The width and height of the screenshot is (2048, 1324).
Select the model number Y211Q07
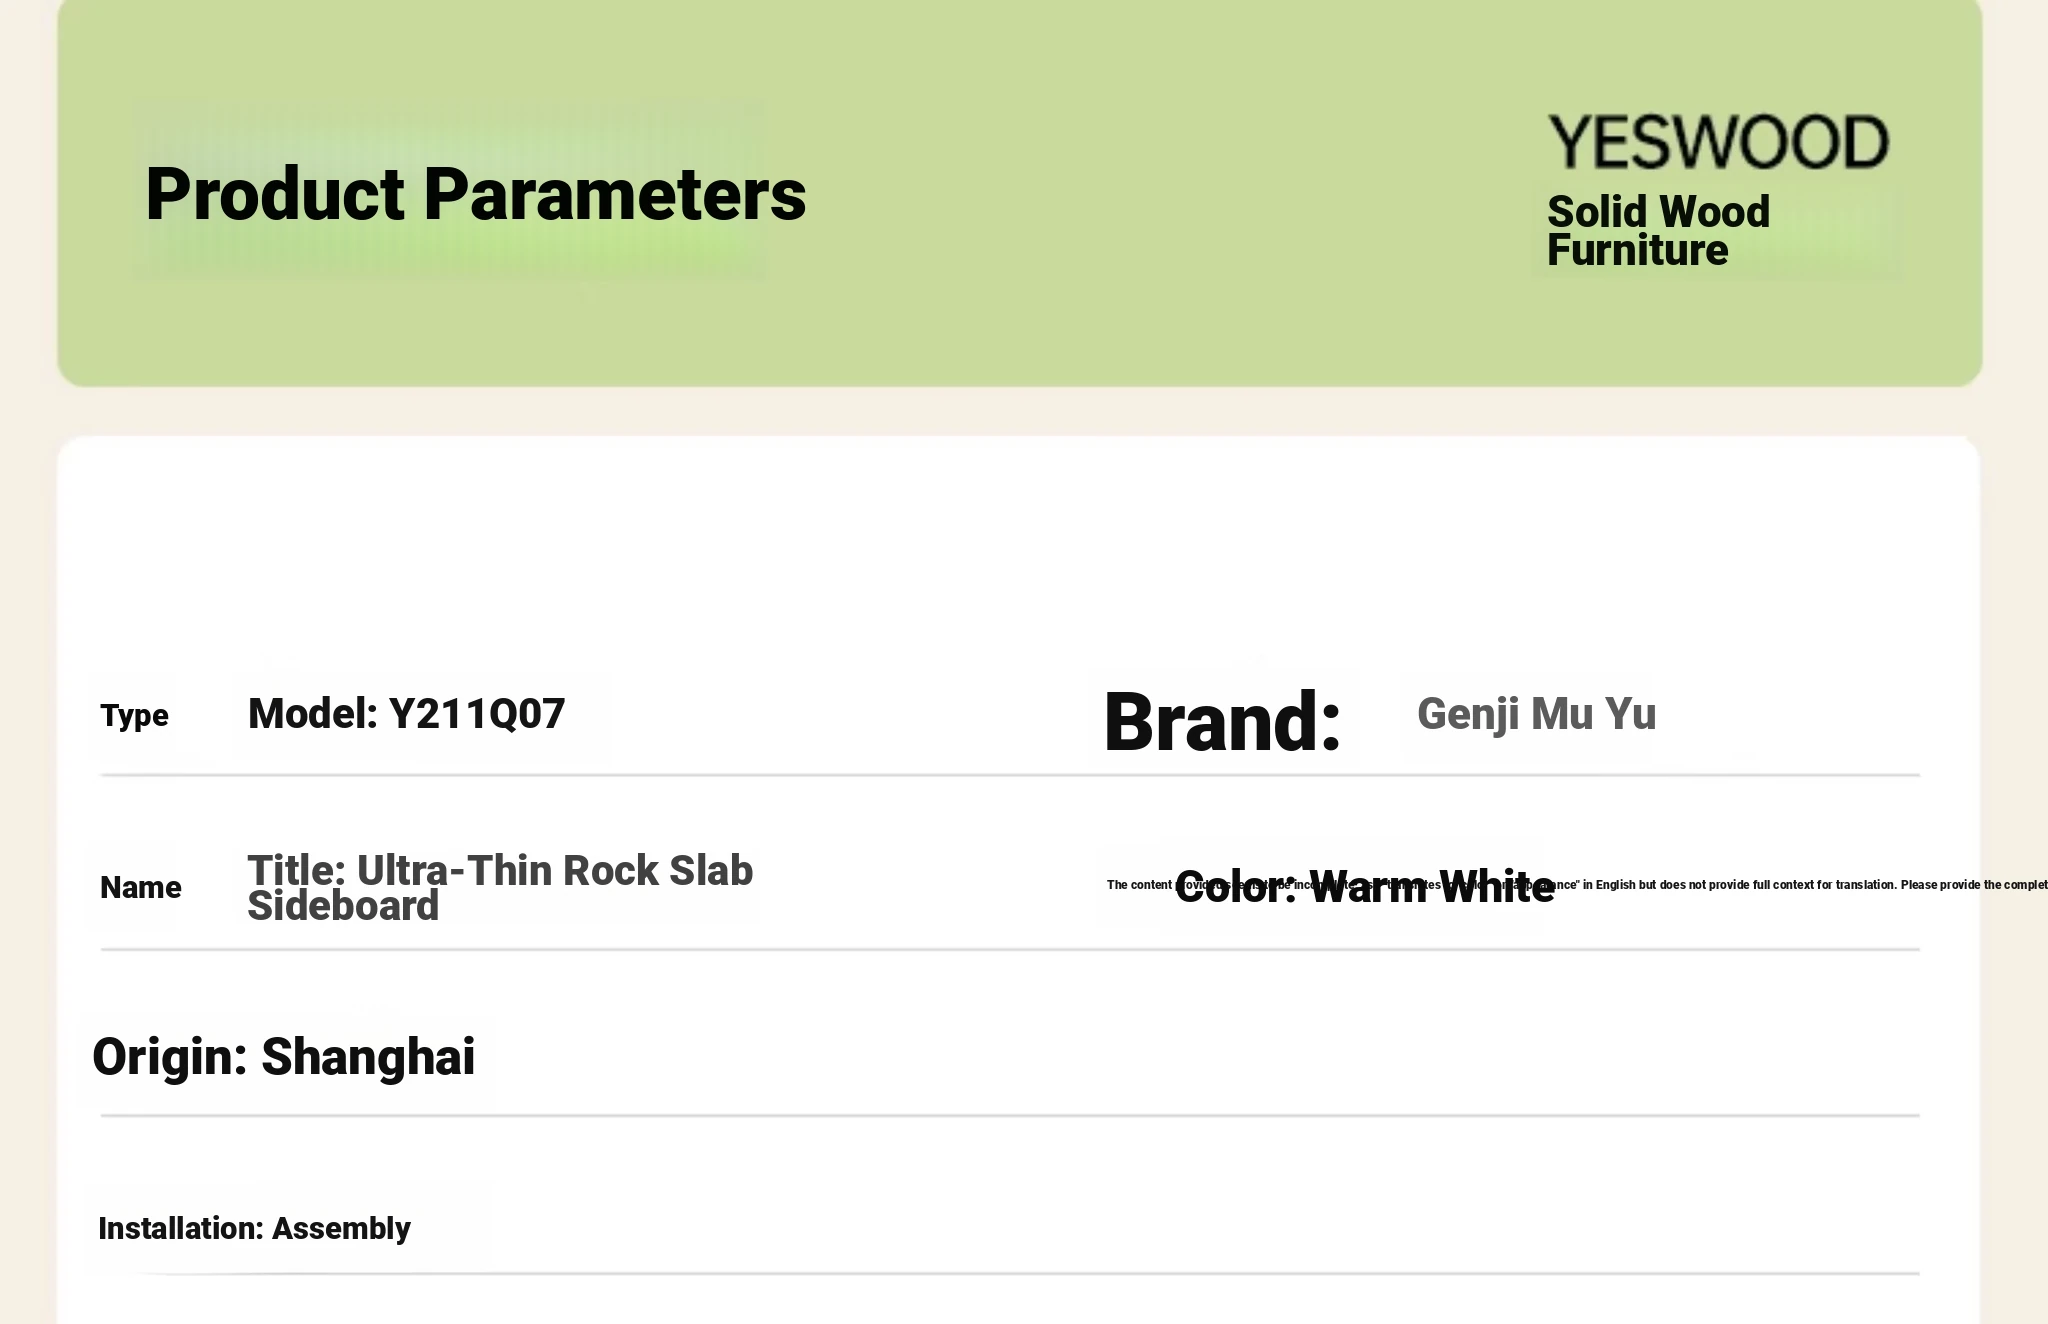point(477,714)
